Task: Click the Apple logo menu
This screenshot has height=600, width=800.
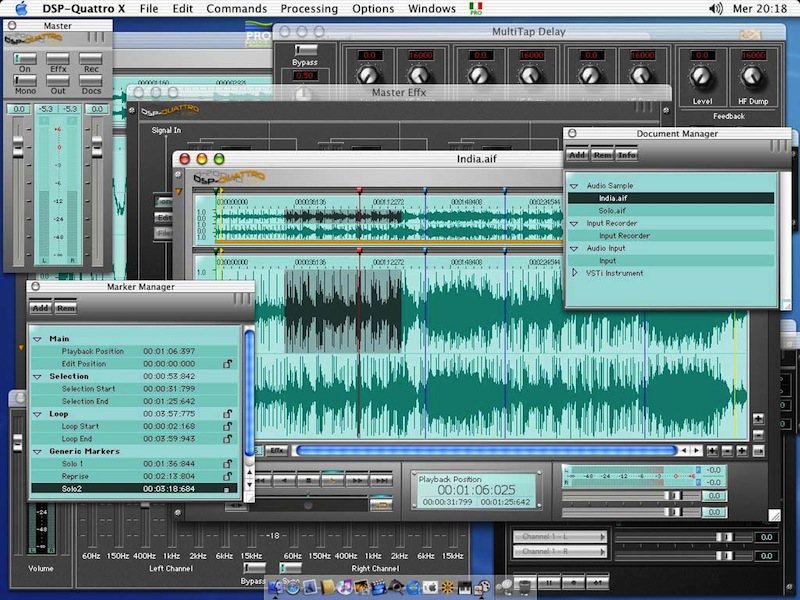Action: [21, 8]
